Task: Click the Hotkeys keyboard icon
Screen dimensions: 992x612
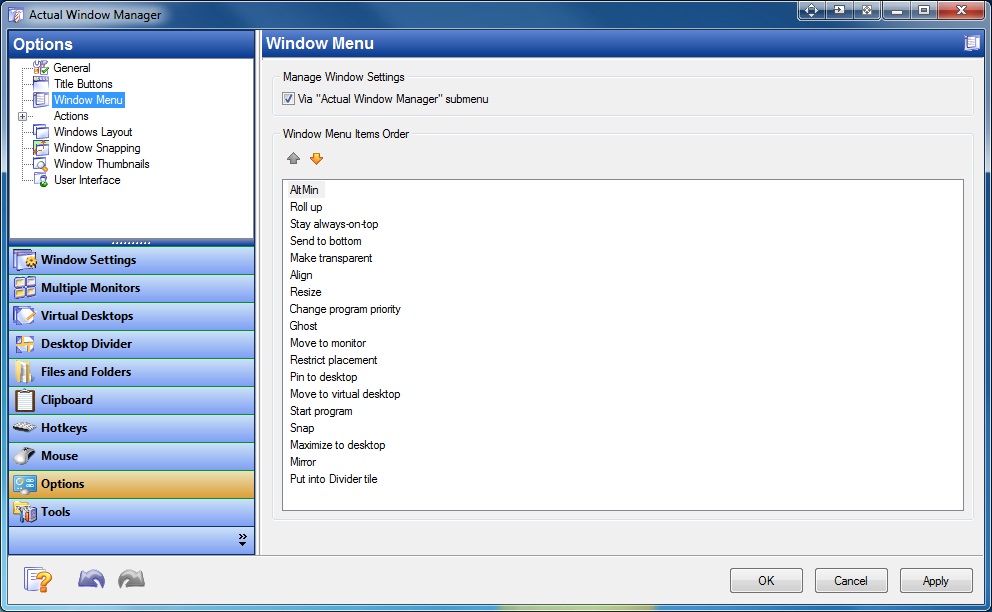Action: [x=25, y=427]
